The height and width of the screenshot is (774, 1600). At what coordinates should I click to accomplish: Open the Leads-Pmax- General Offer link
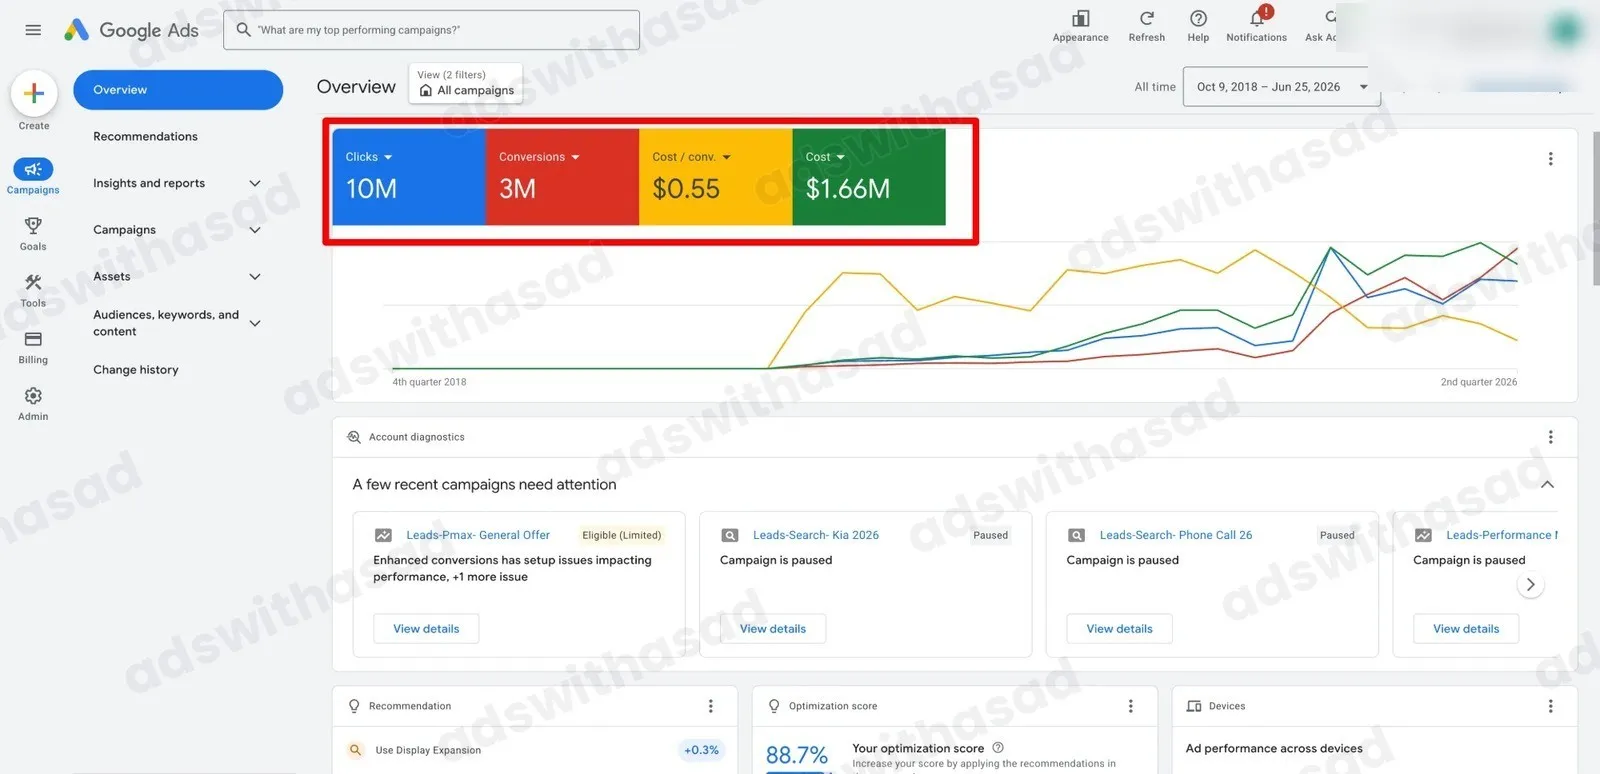(478, 535)
